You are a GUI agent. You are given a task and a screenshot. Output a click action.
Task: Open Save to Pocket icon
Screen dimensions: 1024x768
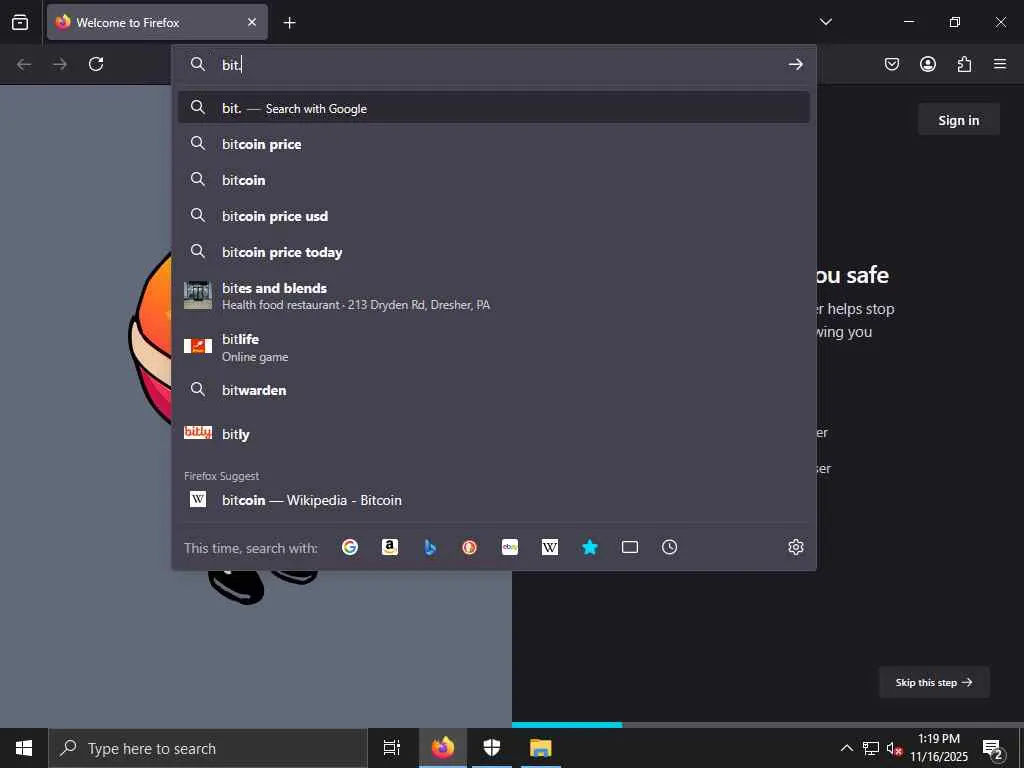891,64
